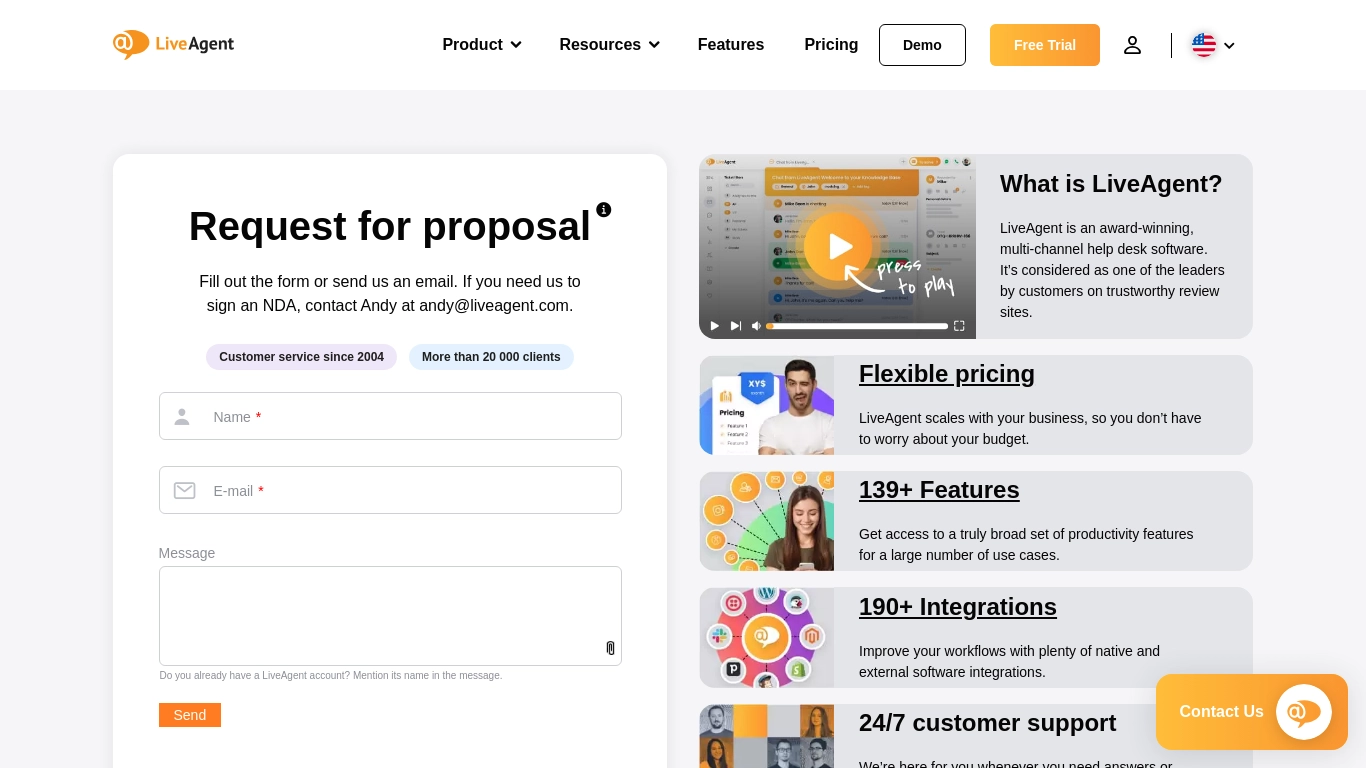Click the LiveAgent logo in the header
Image resolution: width=1366 pixels, height=768 pixels.
tap(172, 44)
